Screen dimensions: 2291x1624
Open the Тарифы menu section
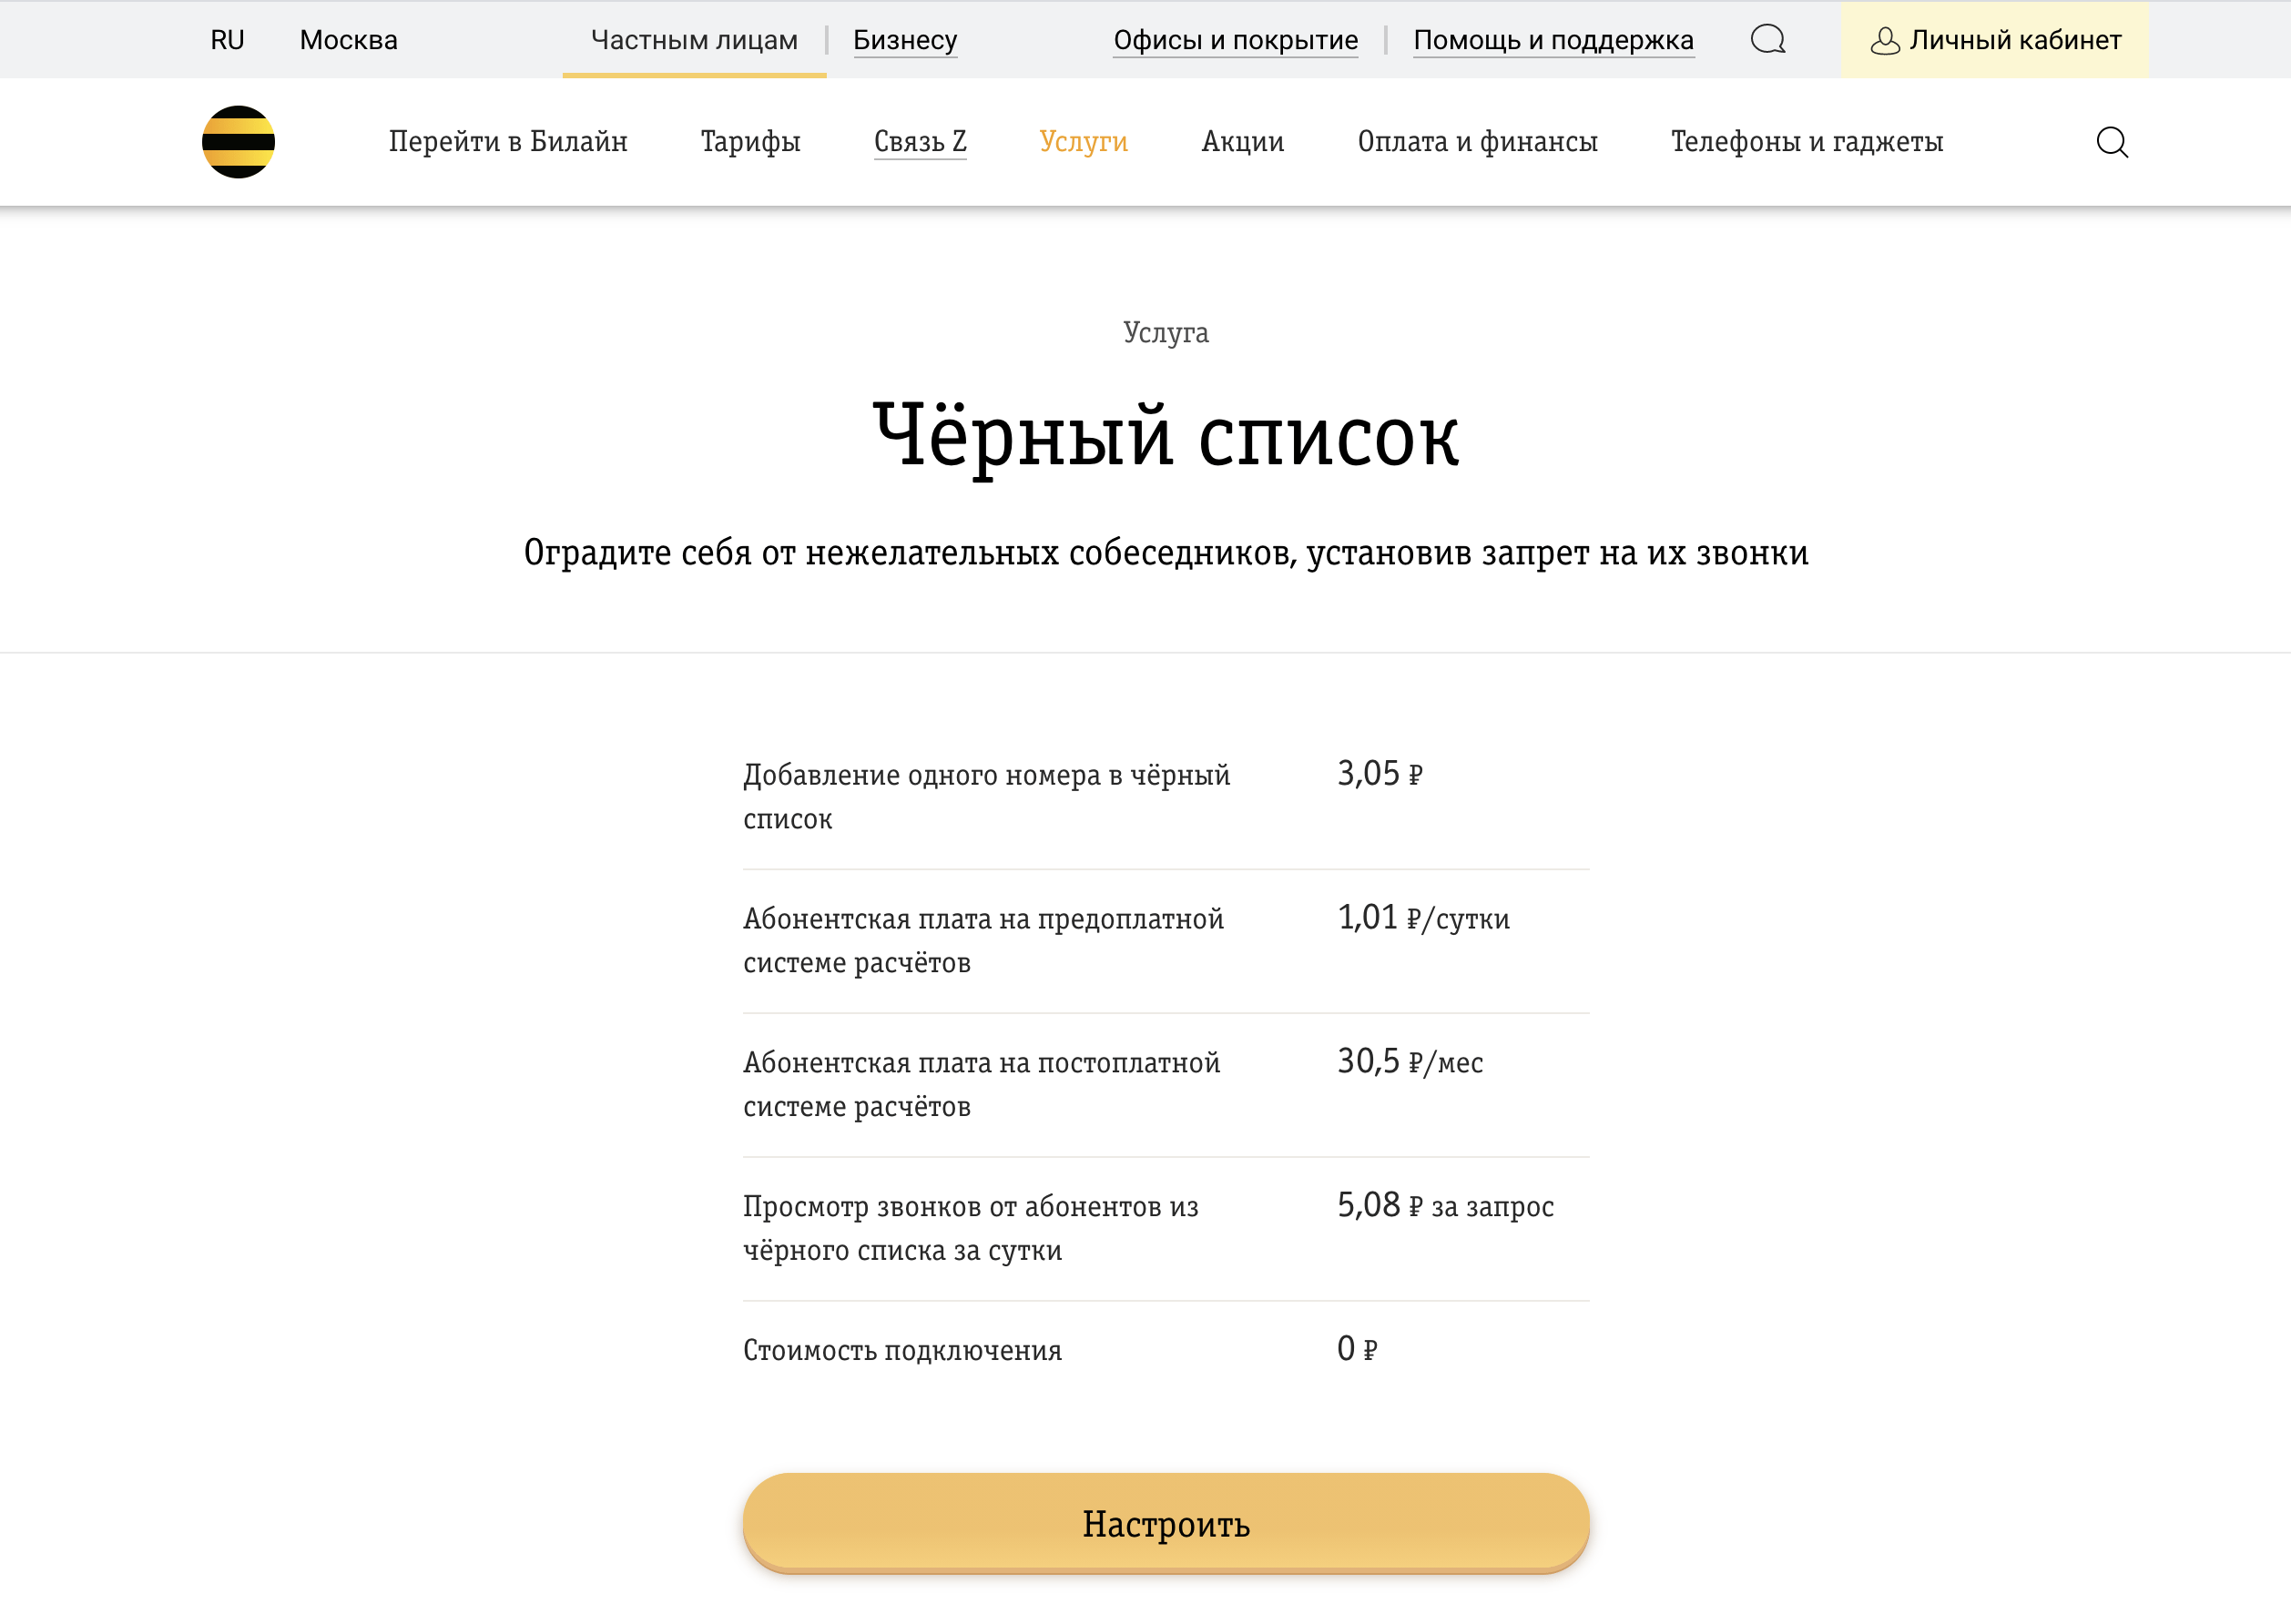751,141
